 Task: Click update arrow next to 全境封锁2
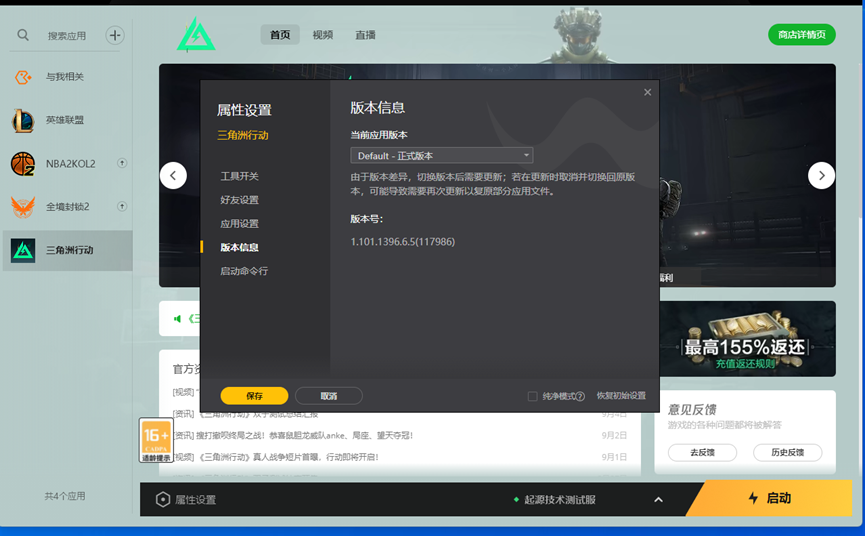(x=122, y=206)
